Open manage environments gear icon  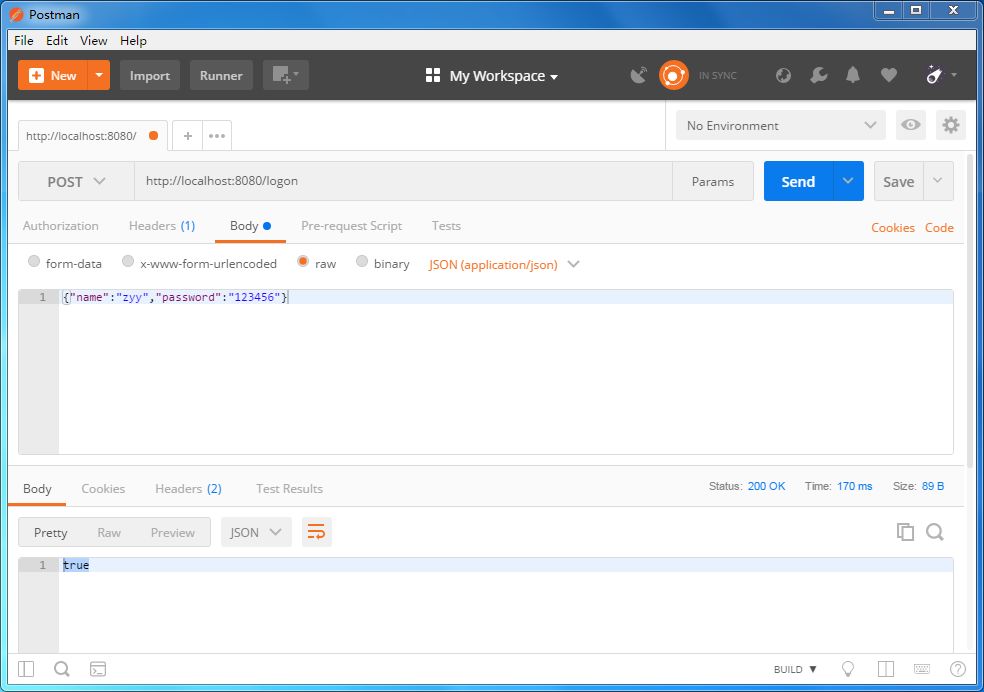click(951, 125)
